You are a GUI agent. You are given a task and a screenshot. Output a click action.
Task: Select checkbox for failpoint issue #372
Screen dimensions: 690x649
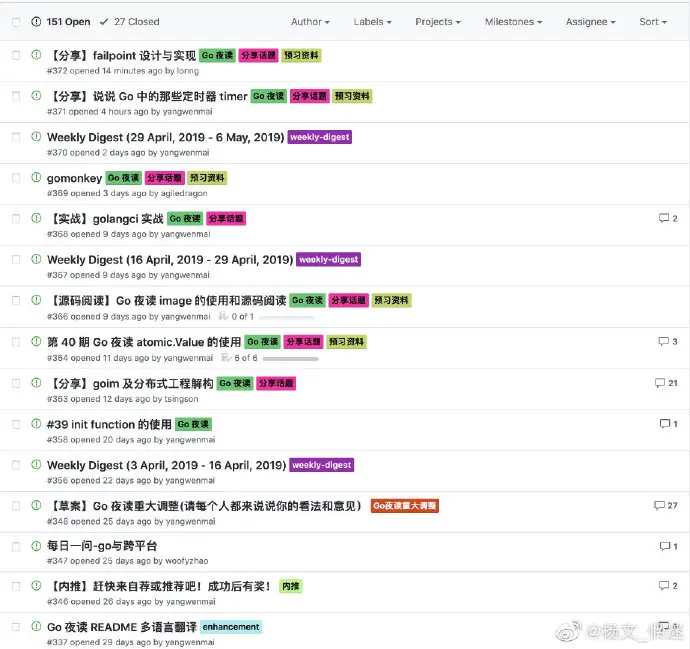point(16,55)
